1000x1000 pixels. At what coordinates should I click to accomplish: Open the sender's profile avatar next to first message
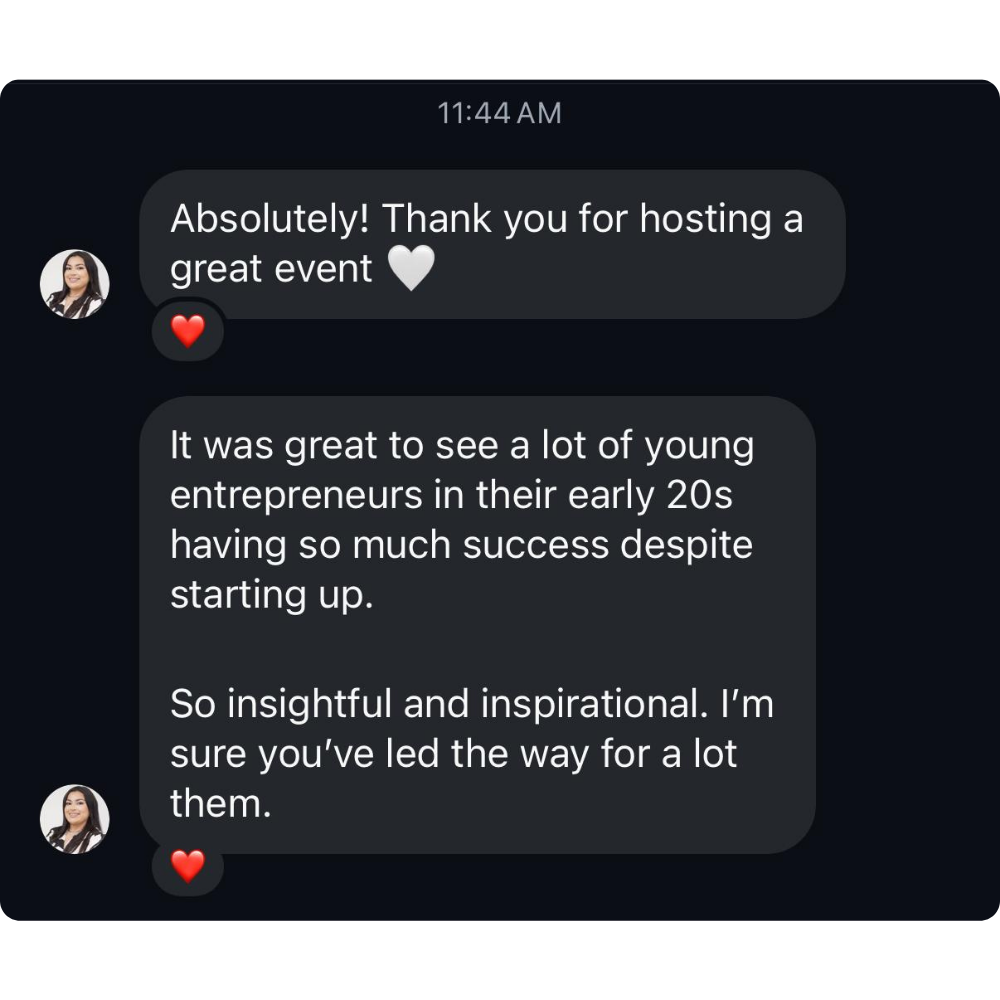coord(75,283)
